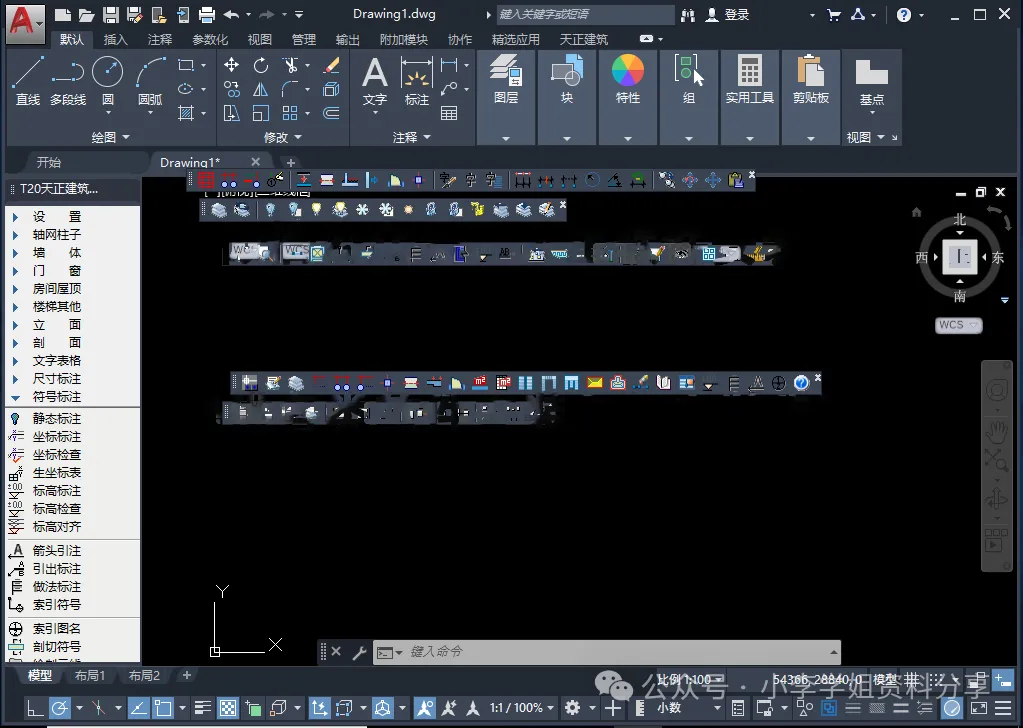Open the 文字 text tool
This screenshot has width=1023, height=728.
click(x=374, y=81)
